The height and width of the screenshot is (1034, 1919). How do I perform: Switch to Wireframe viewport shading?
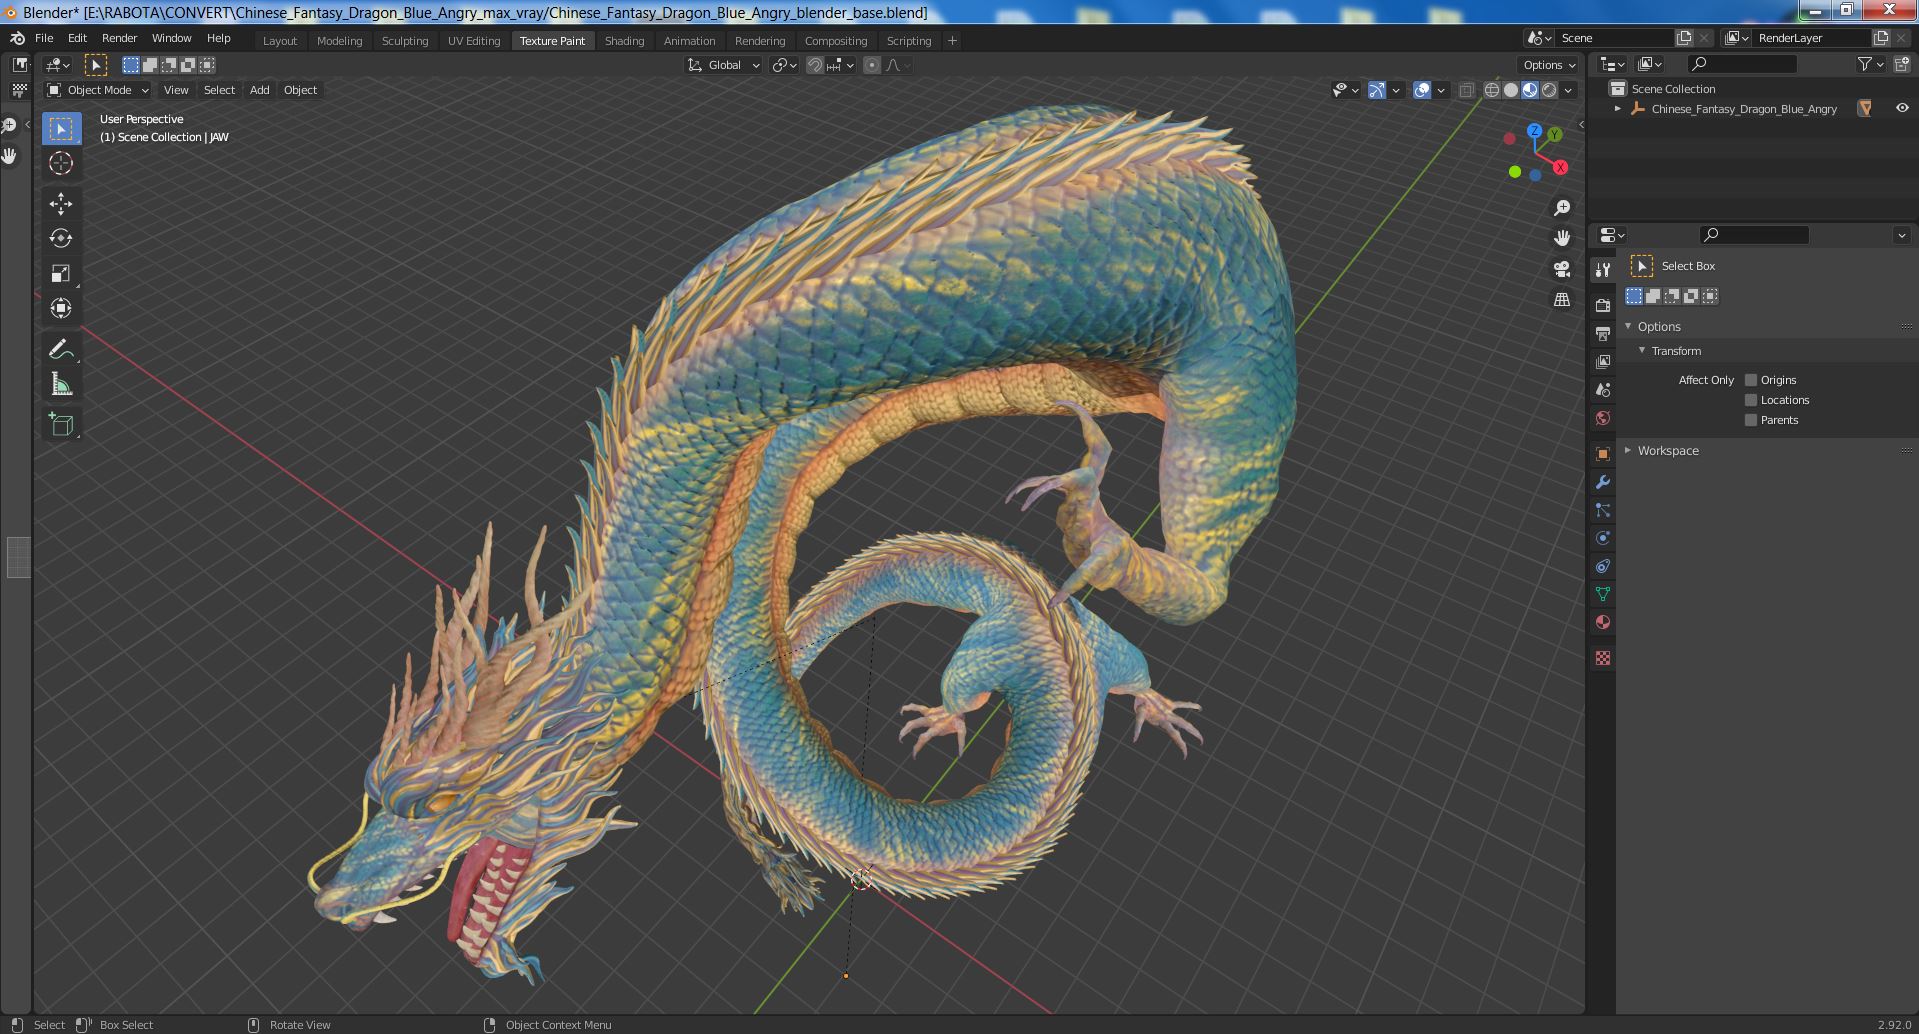[1492, 90]
